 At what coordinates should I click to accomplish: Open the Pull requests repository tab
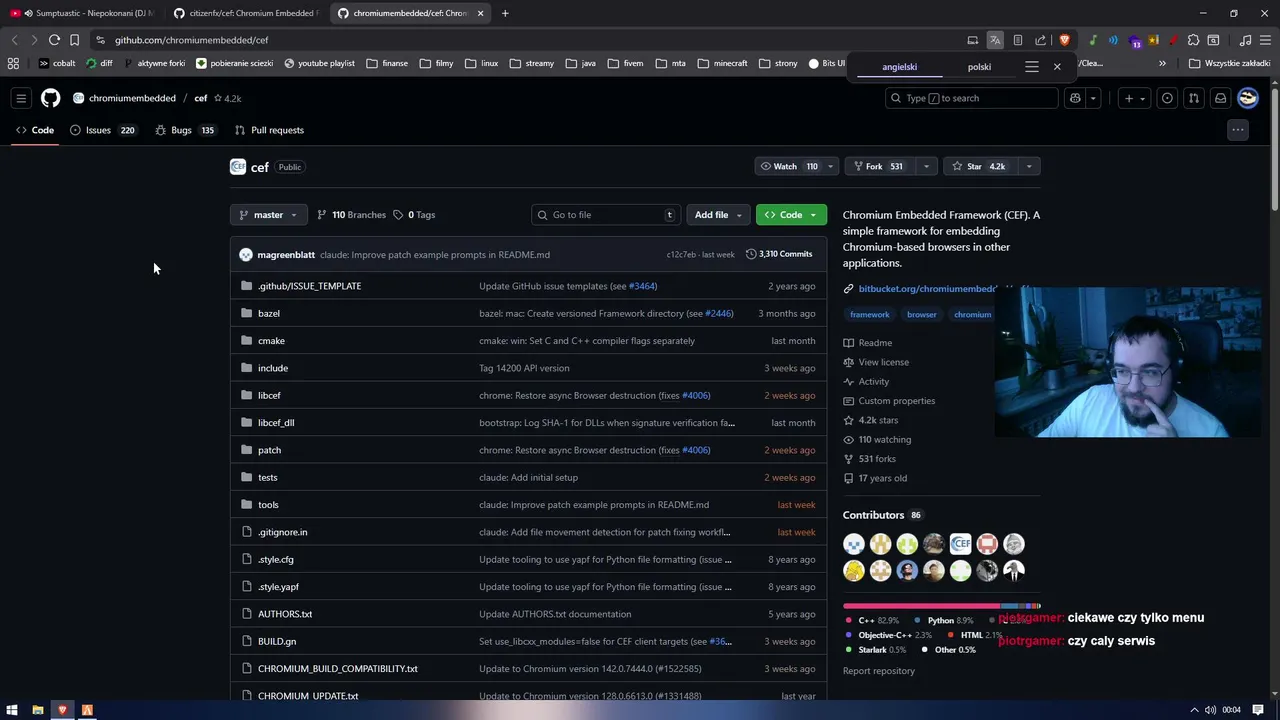pos(269,130)
